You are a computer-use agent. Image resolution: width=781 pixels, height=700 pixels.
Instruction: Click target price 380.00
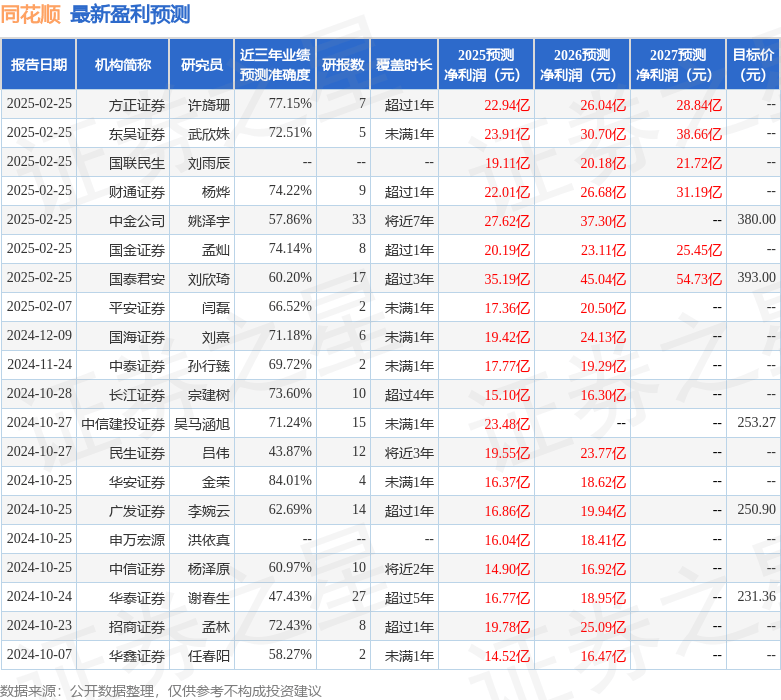click(x=756, y=219)
